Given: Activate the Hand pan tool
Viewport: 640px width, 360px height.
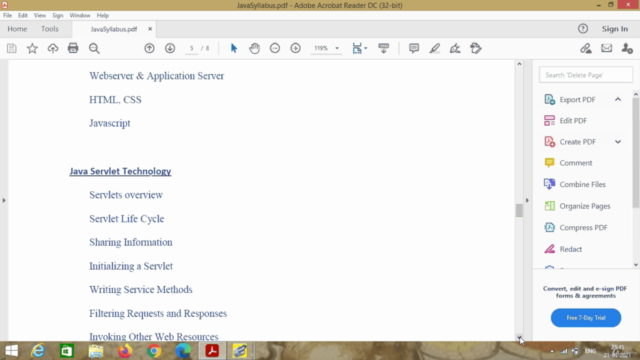Looking at the screenshot, I should (x=254, y=48).
